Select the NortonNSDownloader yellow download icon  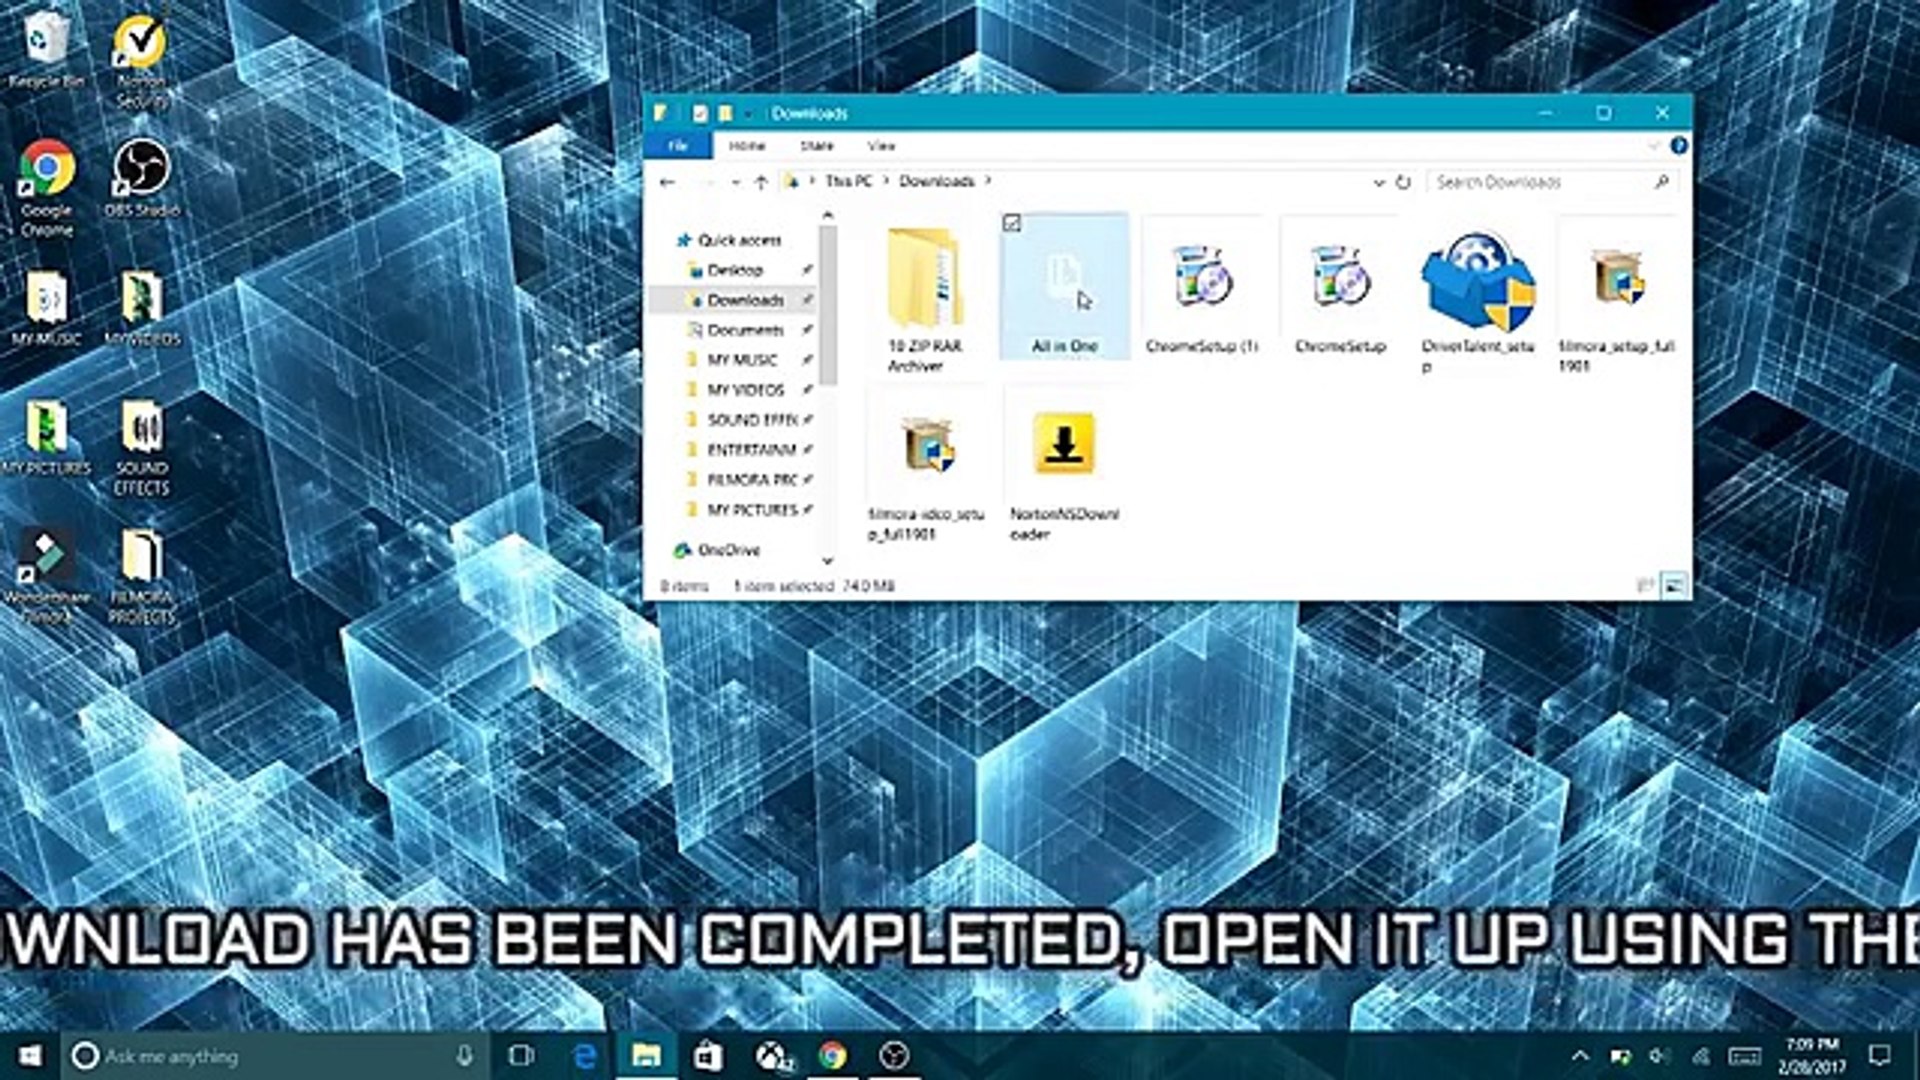tap(1063, 444)
